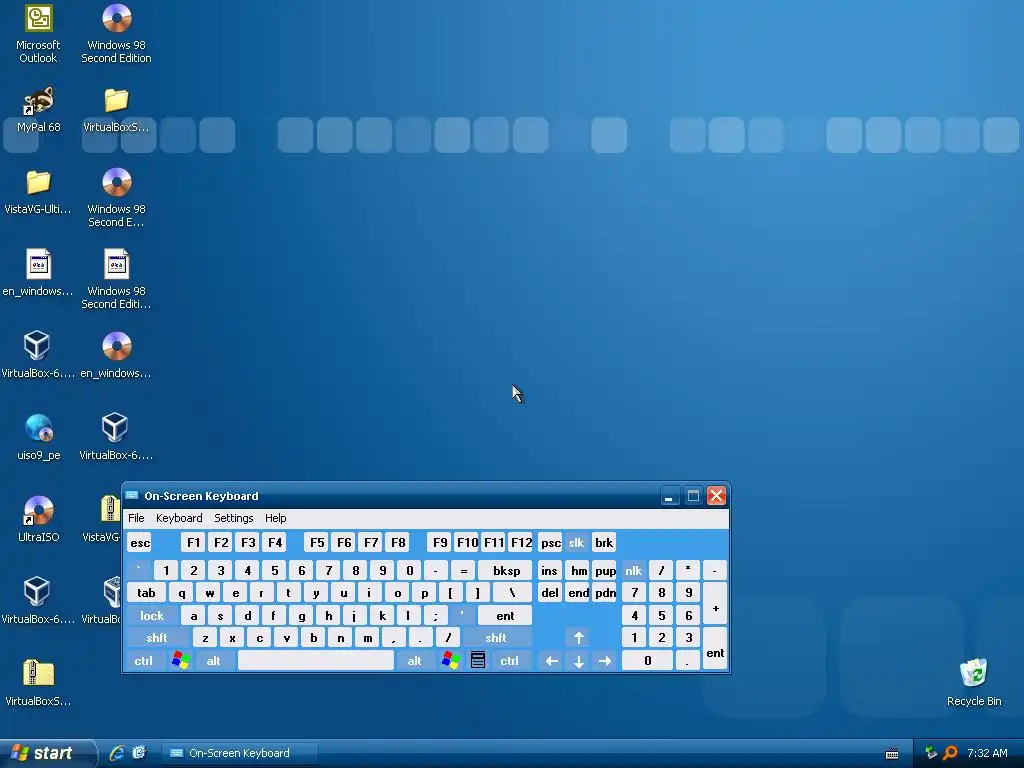Click the letter q key

click(182, 592)
